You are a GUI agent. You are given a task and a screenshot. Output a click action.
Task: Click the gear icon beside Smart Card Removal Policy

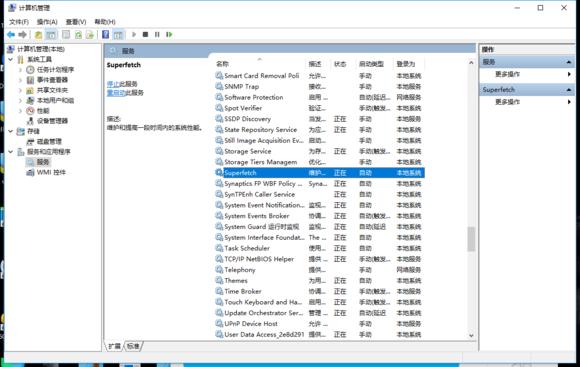point(219,75)
